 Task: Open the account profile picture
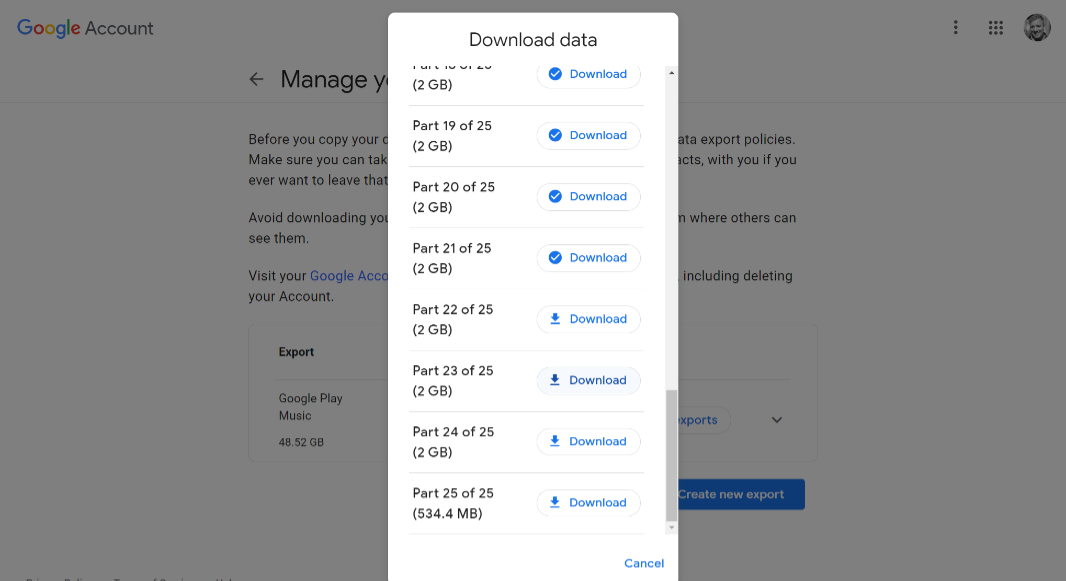[x=1037, y=28]
